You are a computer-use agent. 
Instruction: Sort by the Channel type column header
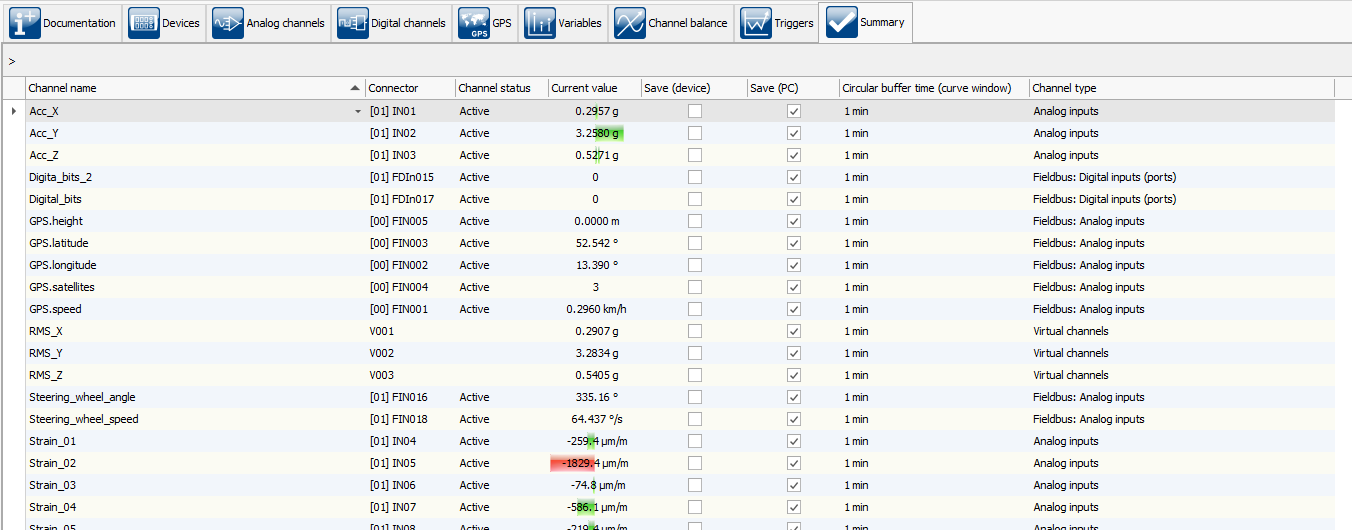(x=1064, y=88)
